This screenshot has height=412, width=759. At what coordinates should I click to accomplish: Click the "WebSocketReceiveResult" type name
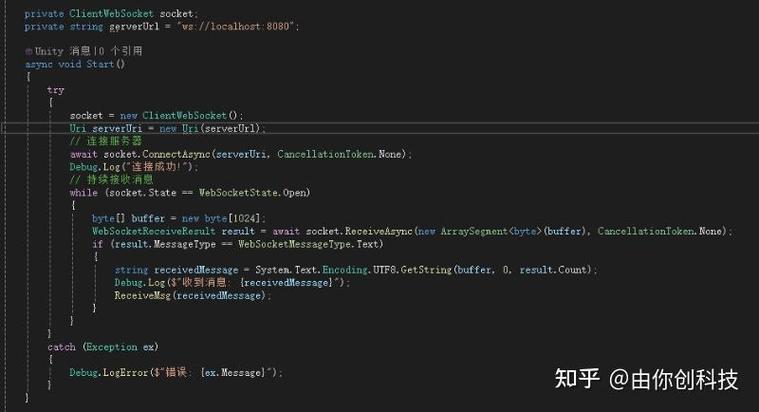(x=154, y=231)
